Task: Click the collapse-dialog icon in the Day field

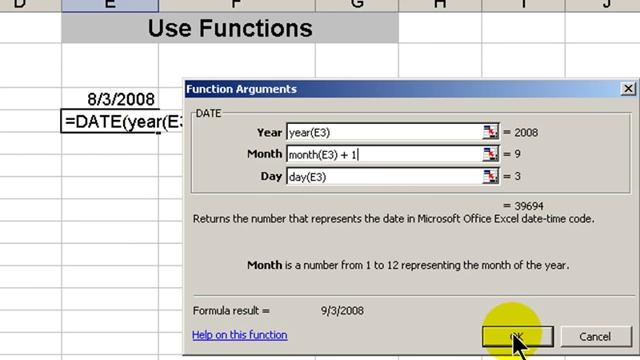Action: tap(490, 176)
